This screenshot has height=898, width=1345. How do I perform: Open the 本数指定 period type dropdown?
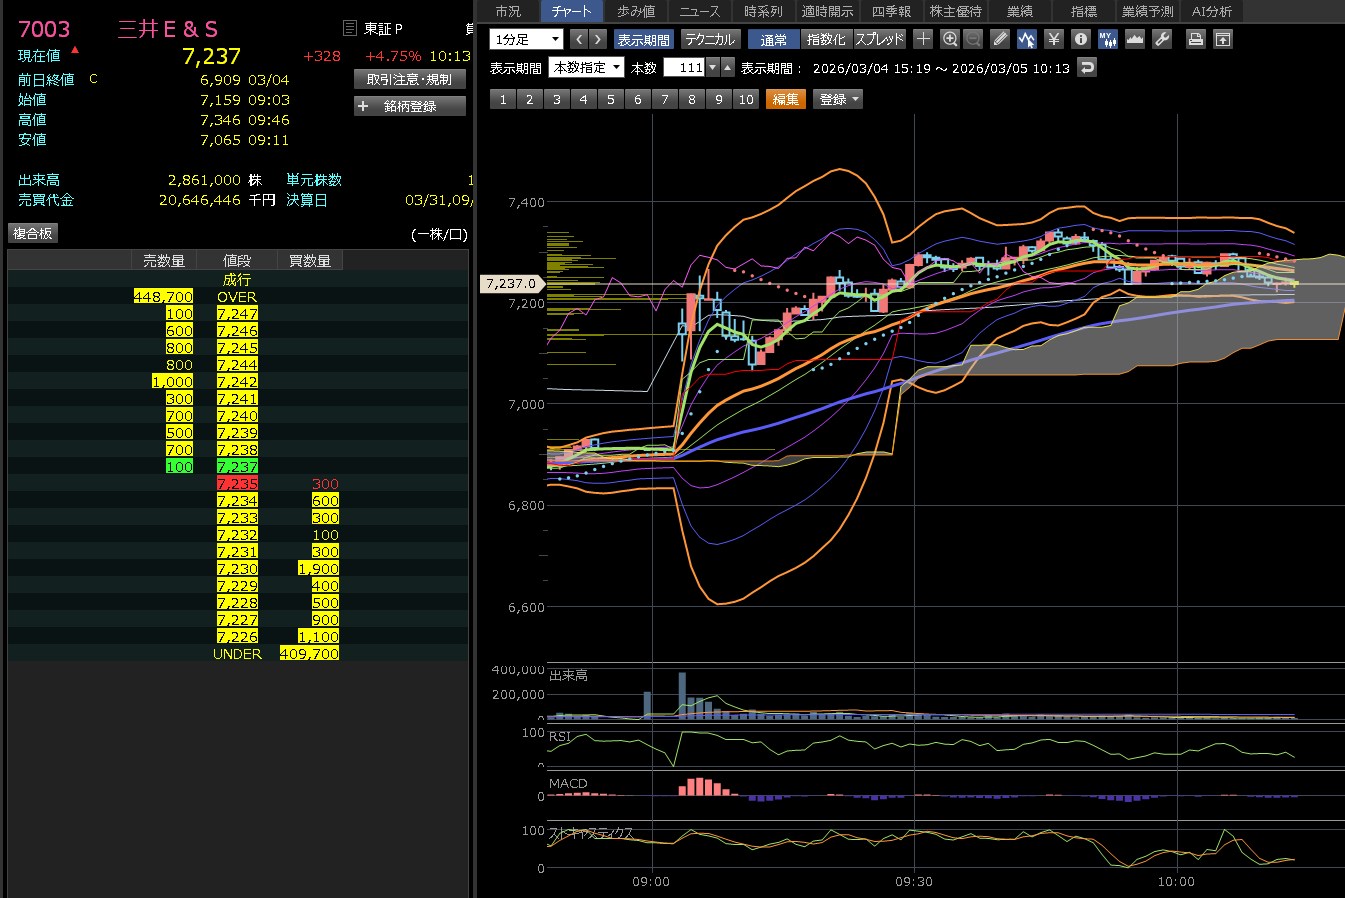click(587, 67)
